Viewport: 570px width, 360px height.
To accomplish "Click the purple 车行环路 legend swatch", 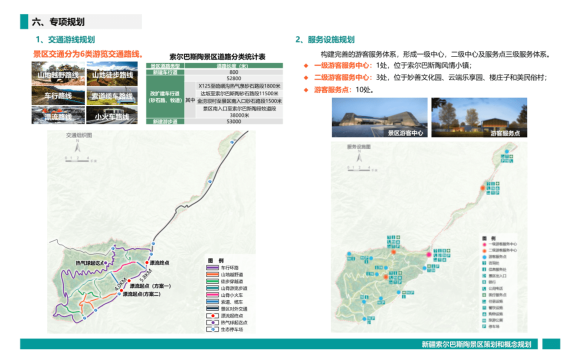I will click(212, 268).
